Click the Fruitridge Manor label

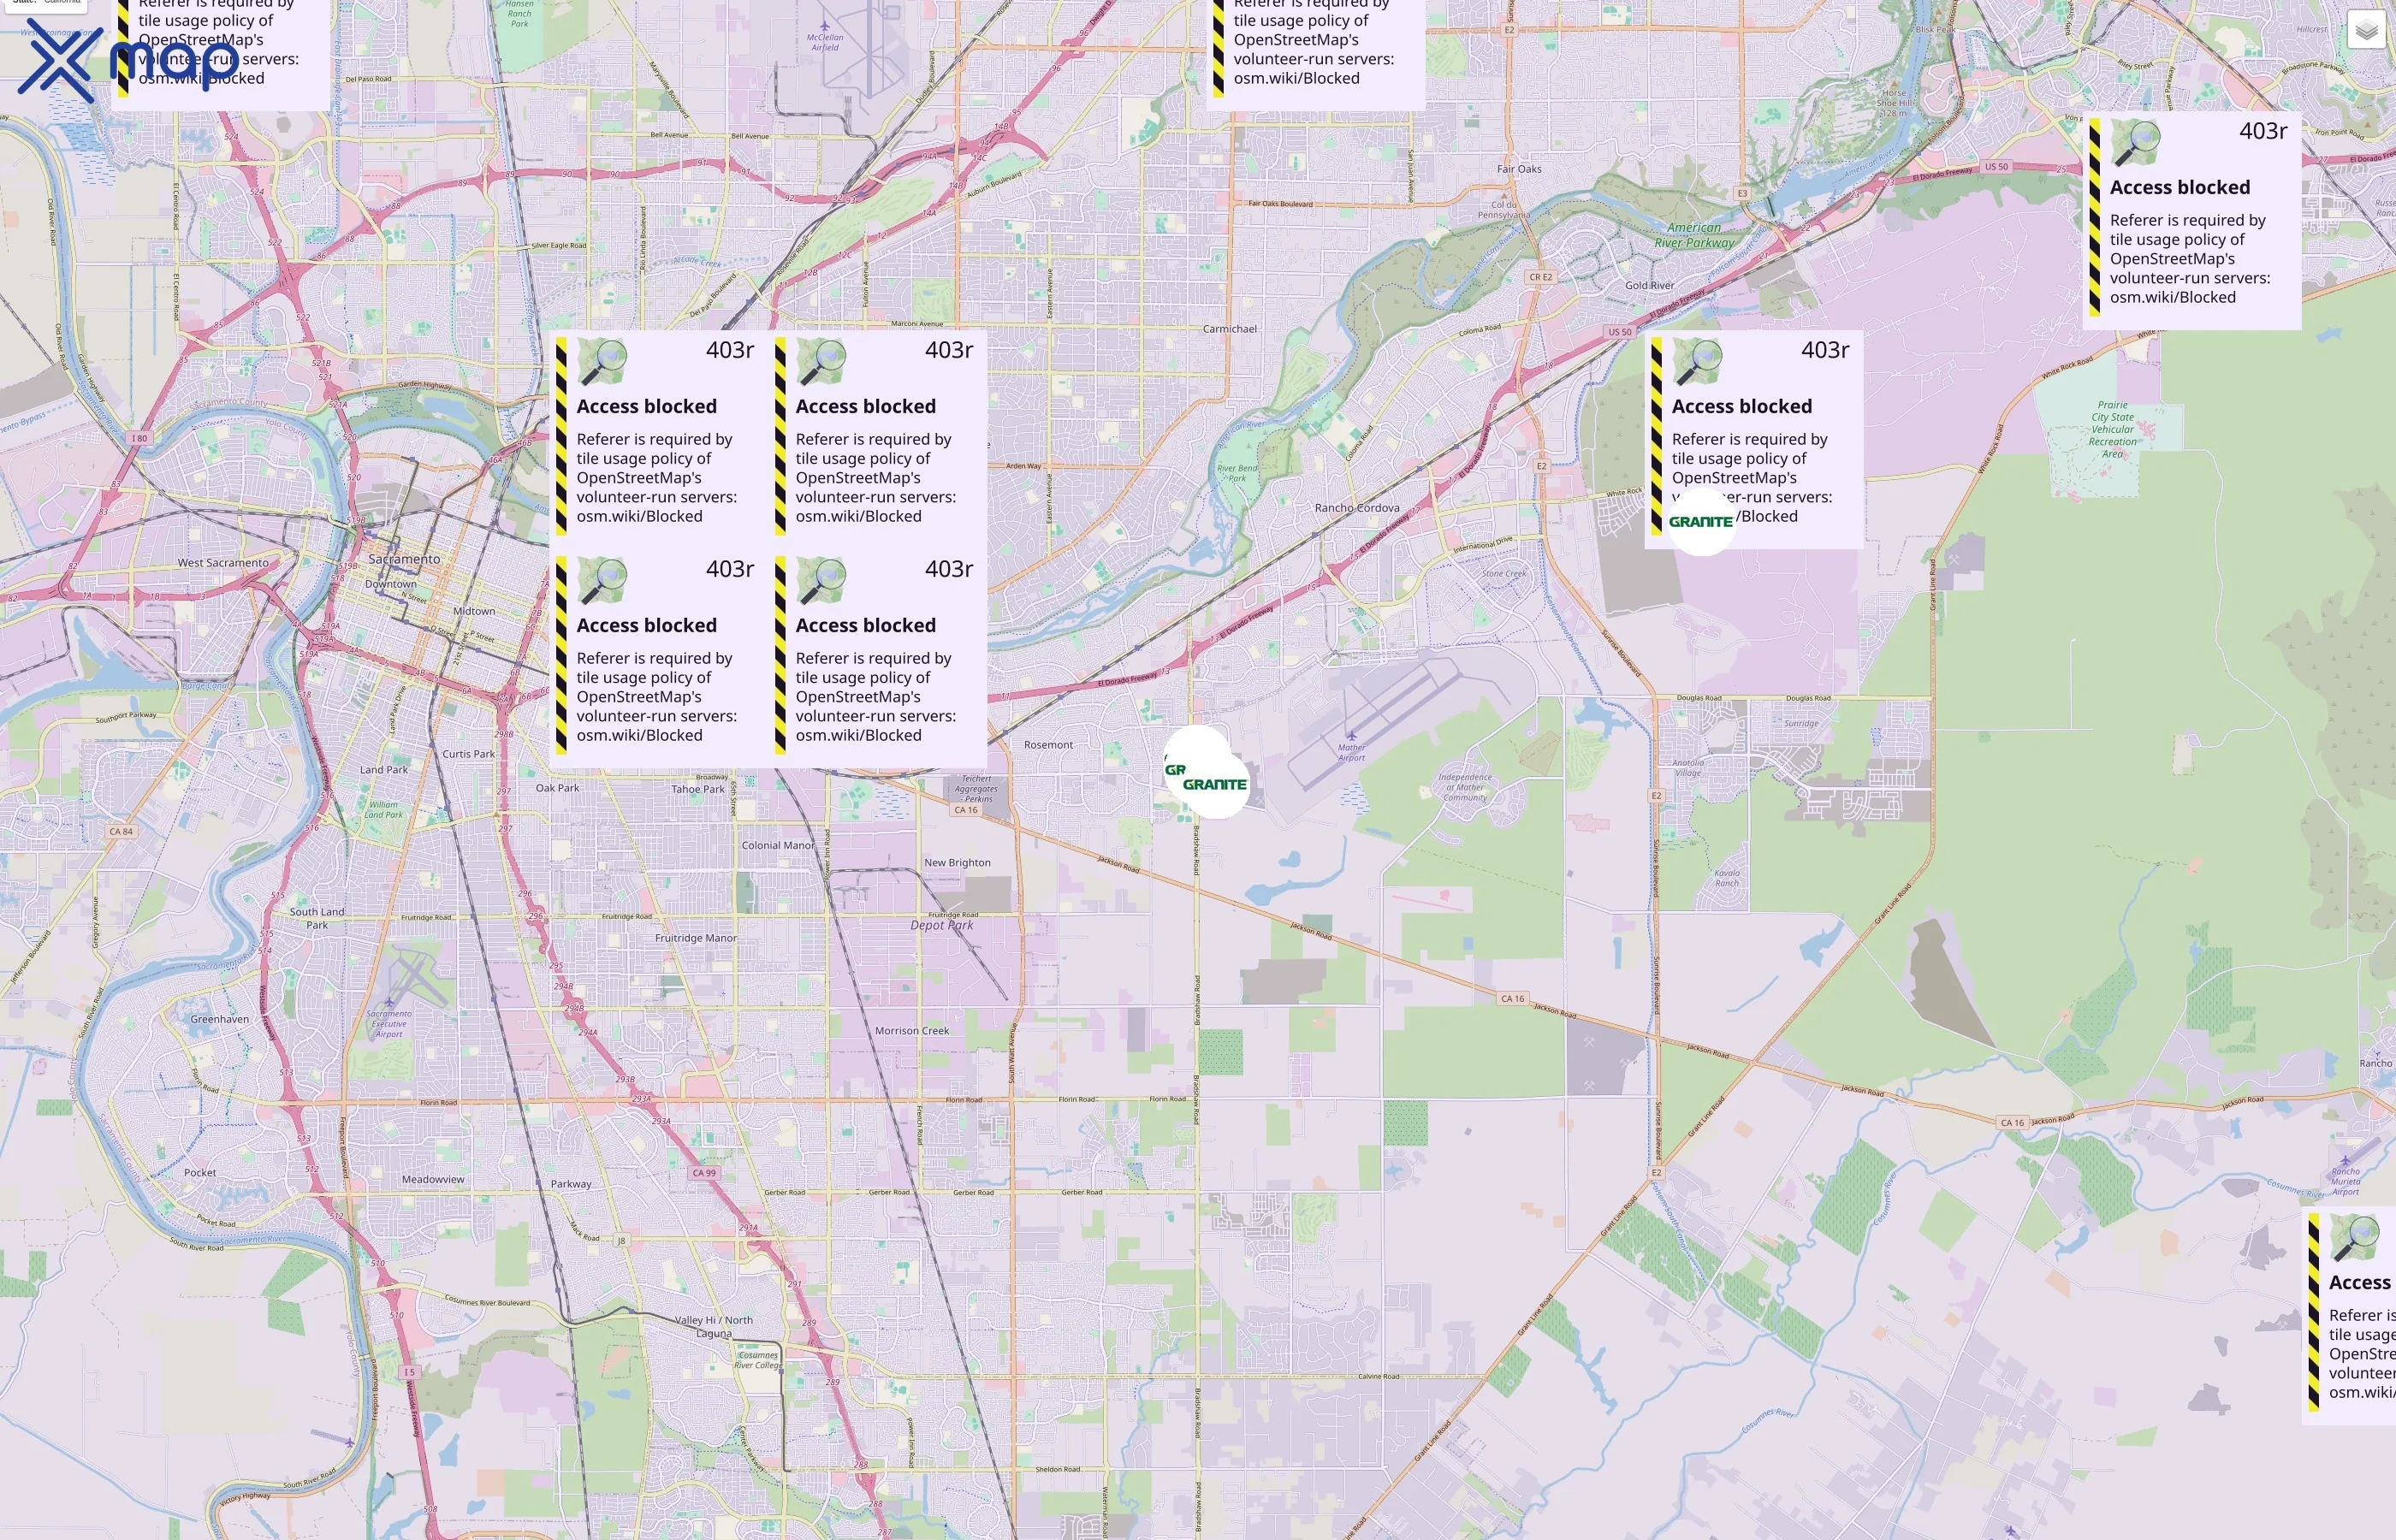(x=695, y=939)
